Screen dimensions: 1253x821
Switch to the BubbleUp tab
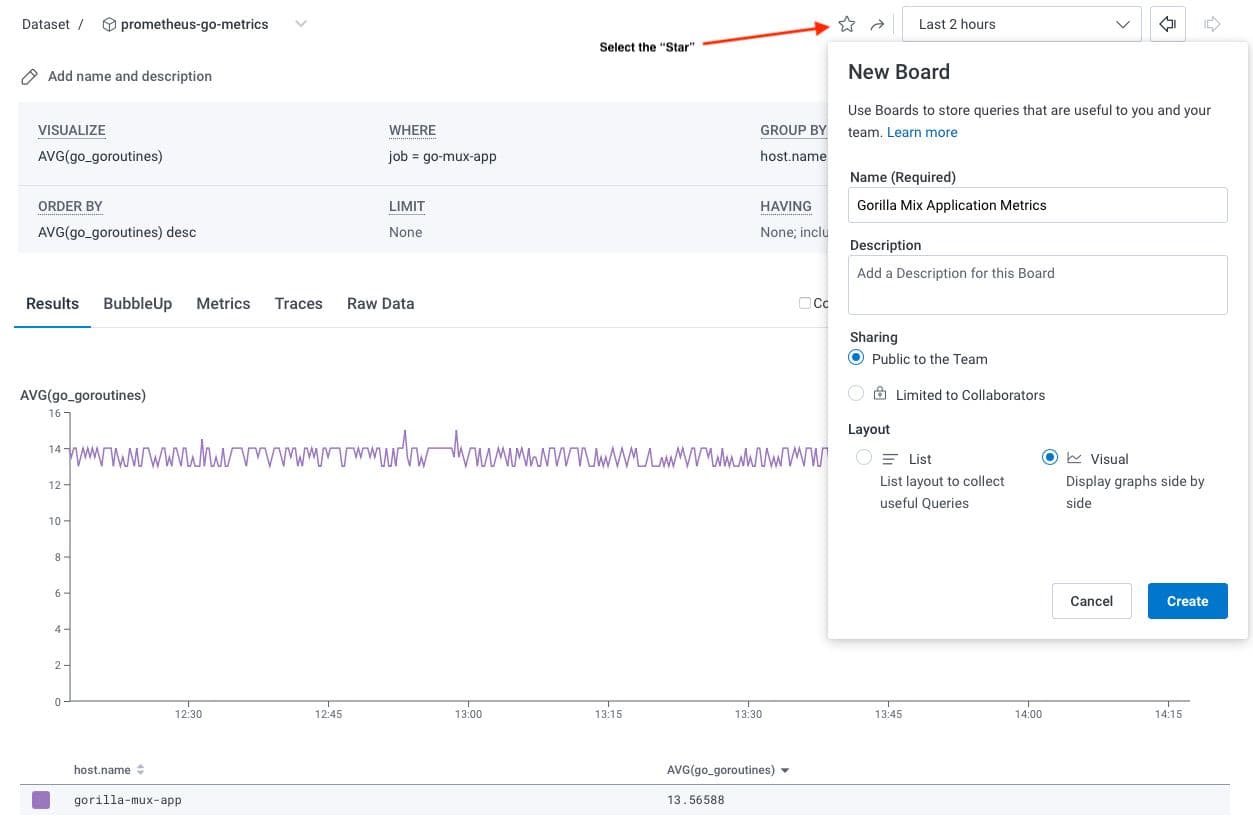pos(137,303)
